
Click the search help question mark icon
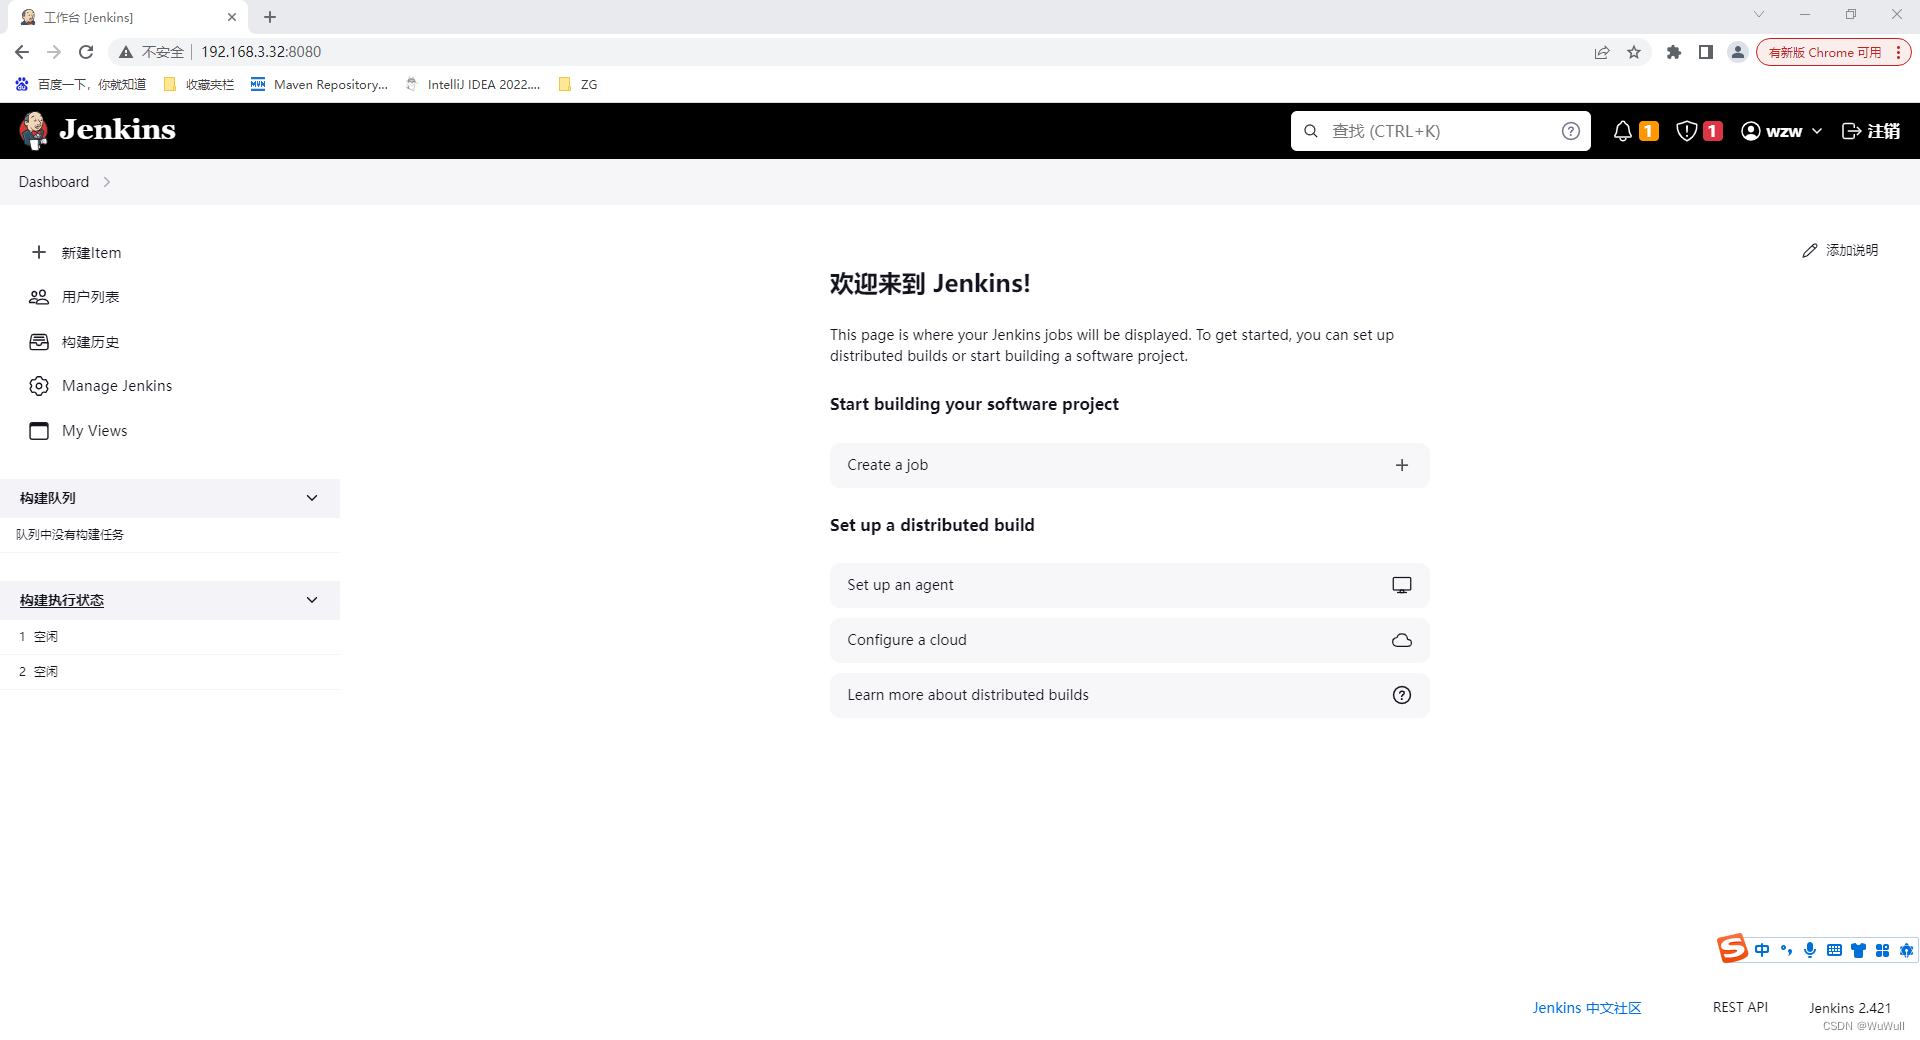[x=1570, y=131]
